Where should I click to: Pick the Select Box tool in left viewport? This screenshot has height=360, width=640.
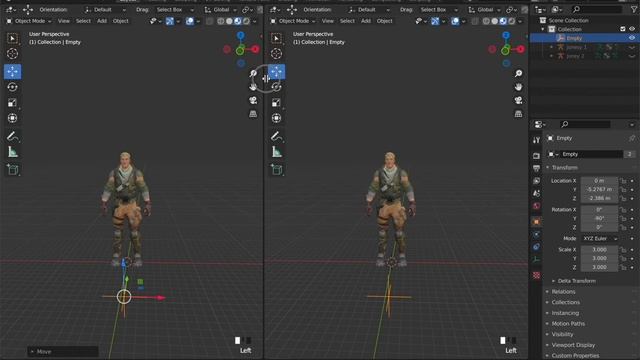coord(13,38)
